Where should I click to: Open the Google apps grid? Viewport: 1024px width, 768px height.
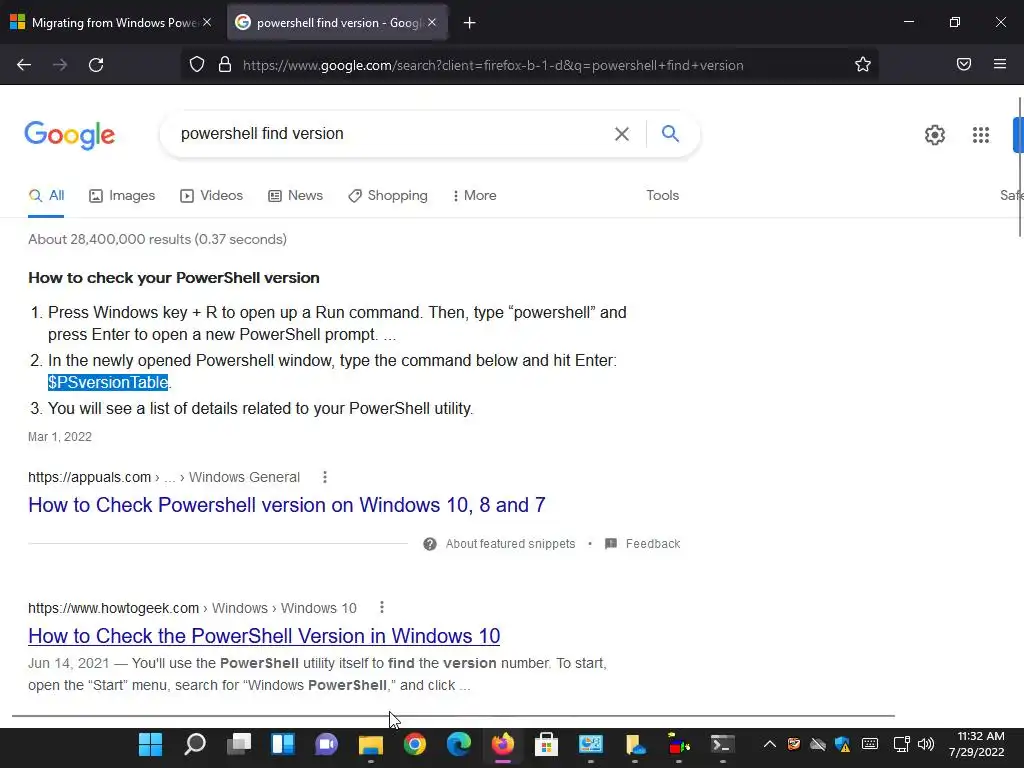pos(980,135)
